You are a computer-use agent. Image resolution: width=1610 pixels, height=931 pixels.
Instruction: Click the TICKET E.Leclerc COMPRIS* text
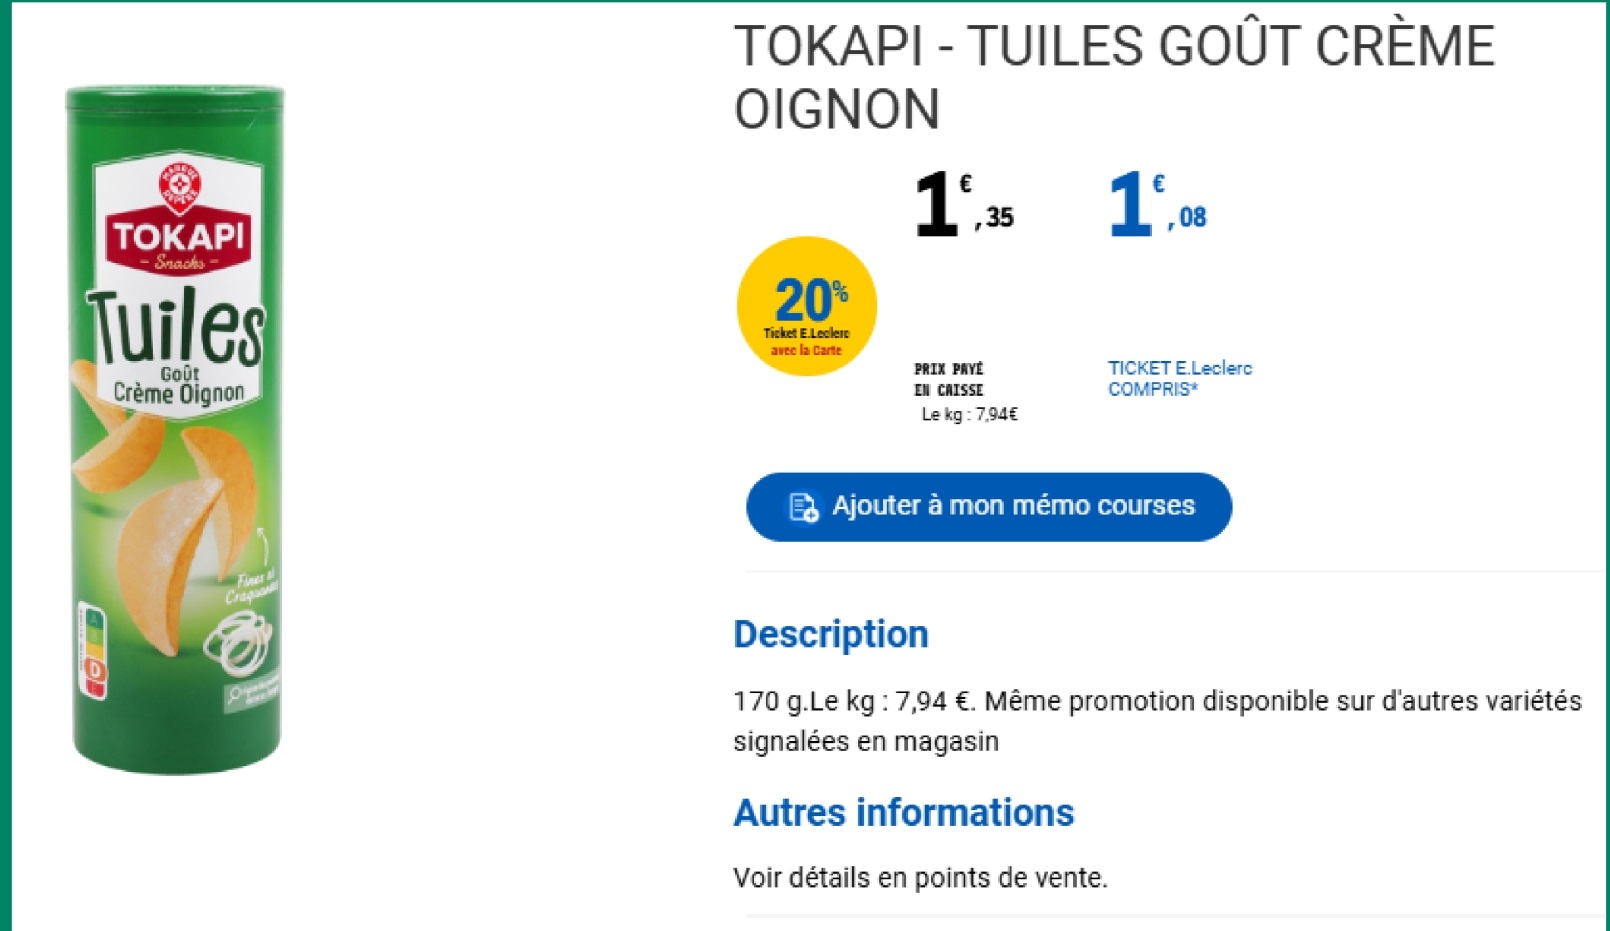click(x=1179, y=379)
